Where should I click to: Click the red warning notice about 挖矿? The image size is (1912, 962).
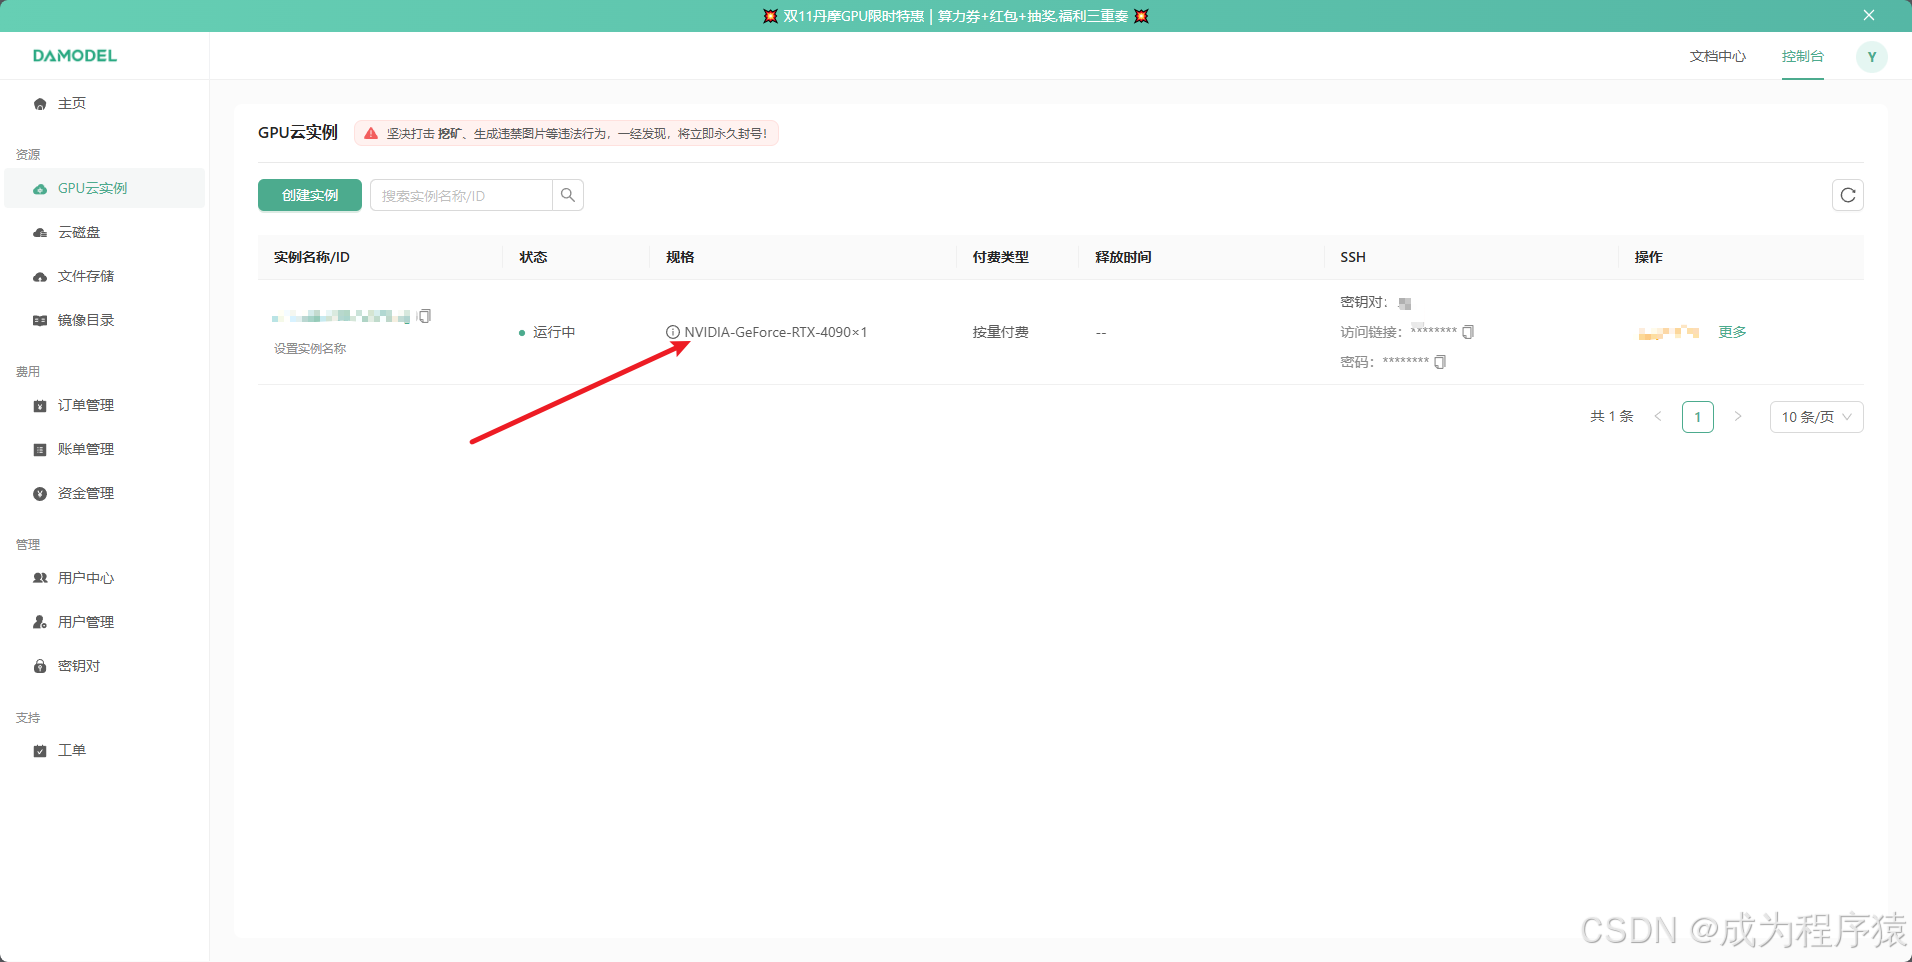(x=566, y=133)
